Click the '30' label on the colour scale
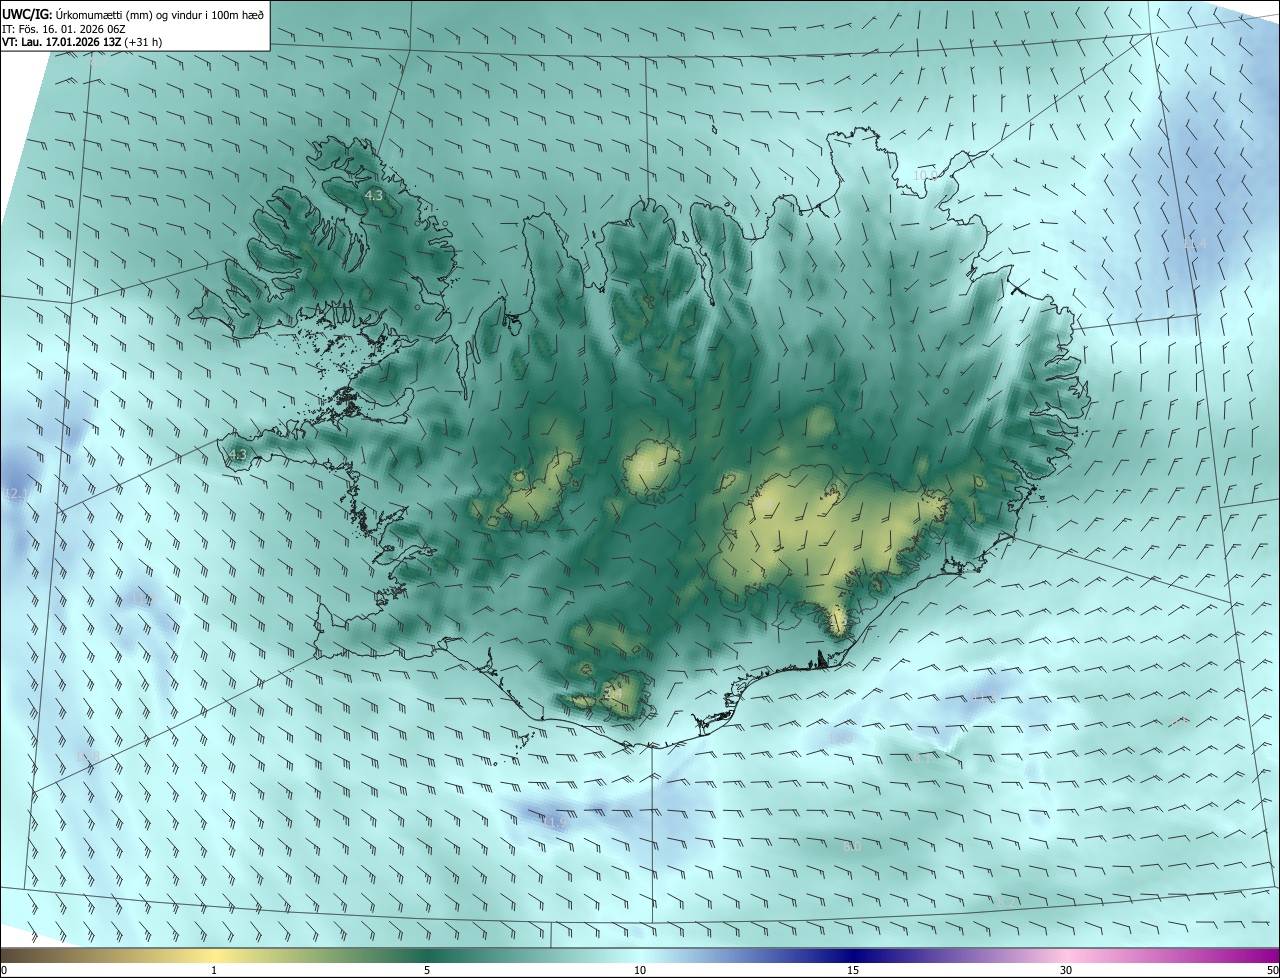Viewport: 1280px width, 978px height. (x=1066, y=970)
